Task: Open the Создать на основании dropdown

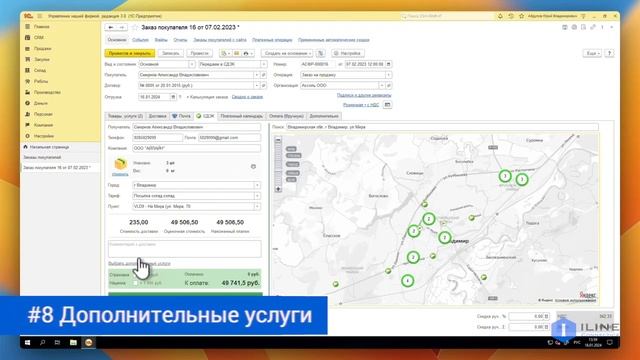Action: pos(287,53)
